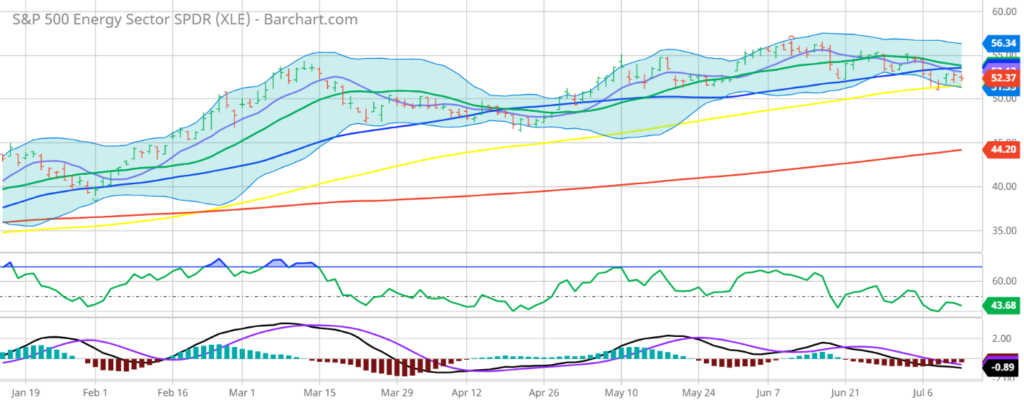This screenshot has height=405, width=1024.
Task: Select the Jul 6 date label
Action: click(x=923, y=394)
